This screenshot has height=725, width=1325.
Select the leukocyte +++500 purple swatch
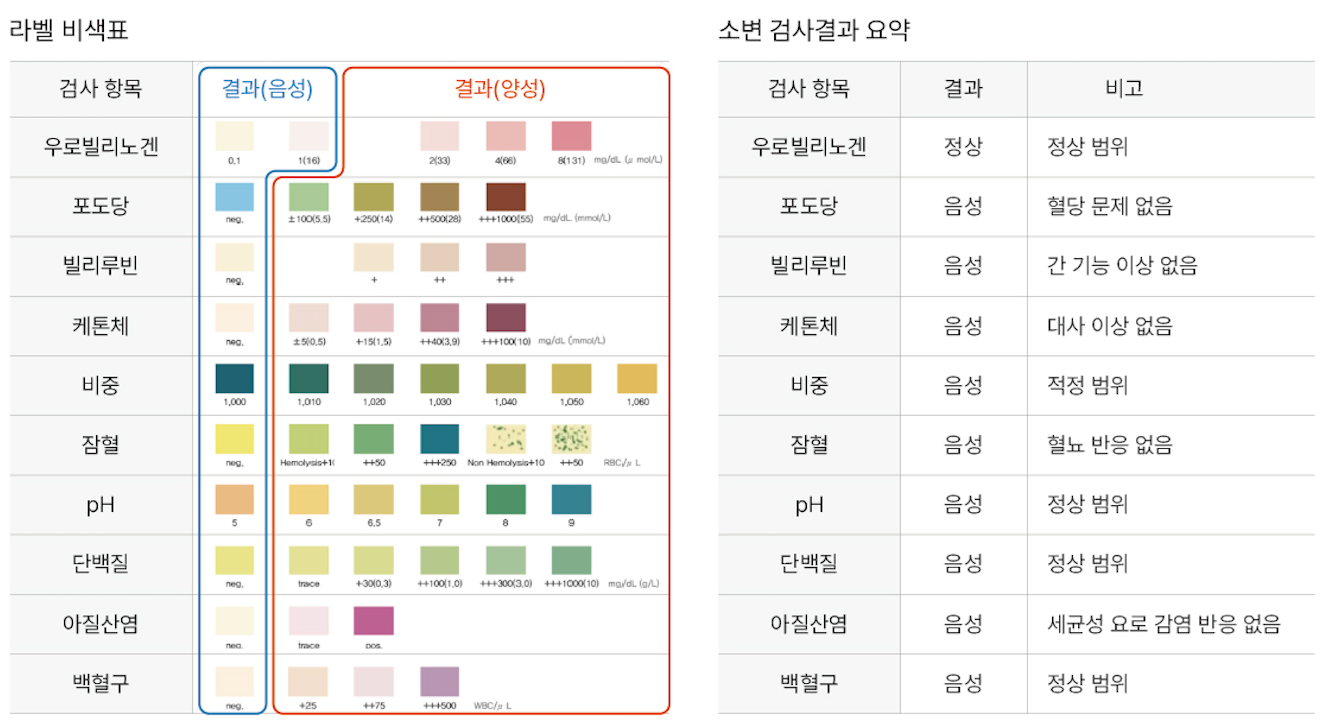[439, 682]
